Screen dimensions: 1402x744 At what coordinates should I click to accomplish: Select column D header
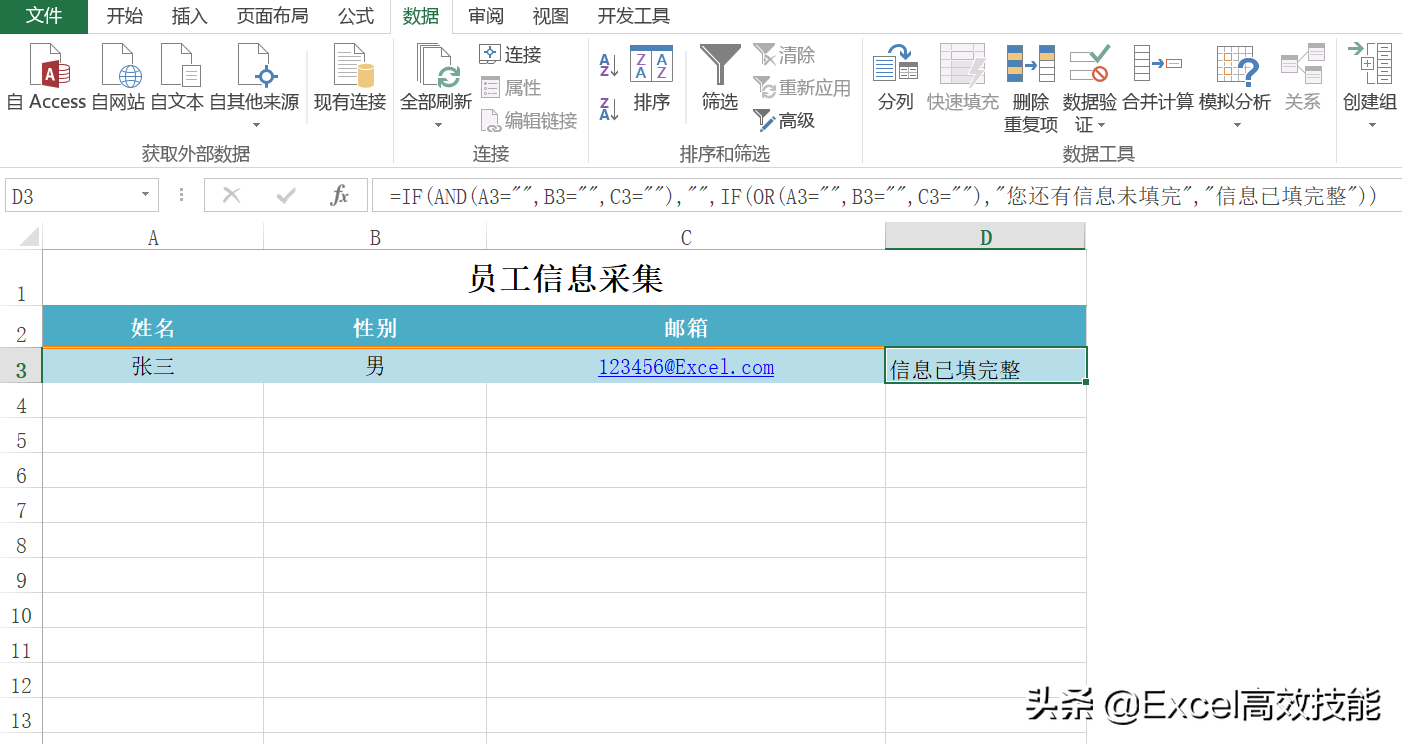(x=986, y=237)
